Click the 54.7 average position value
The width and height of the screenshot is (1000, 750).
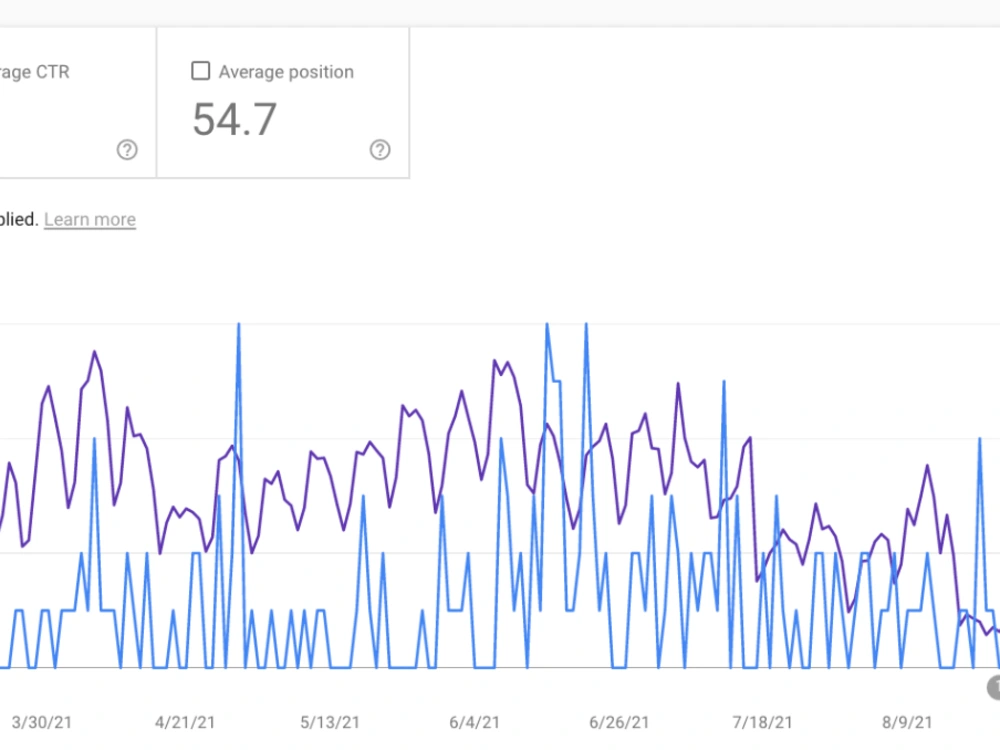pos(235,119)
